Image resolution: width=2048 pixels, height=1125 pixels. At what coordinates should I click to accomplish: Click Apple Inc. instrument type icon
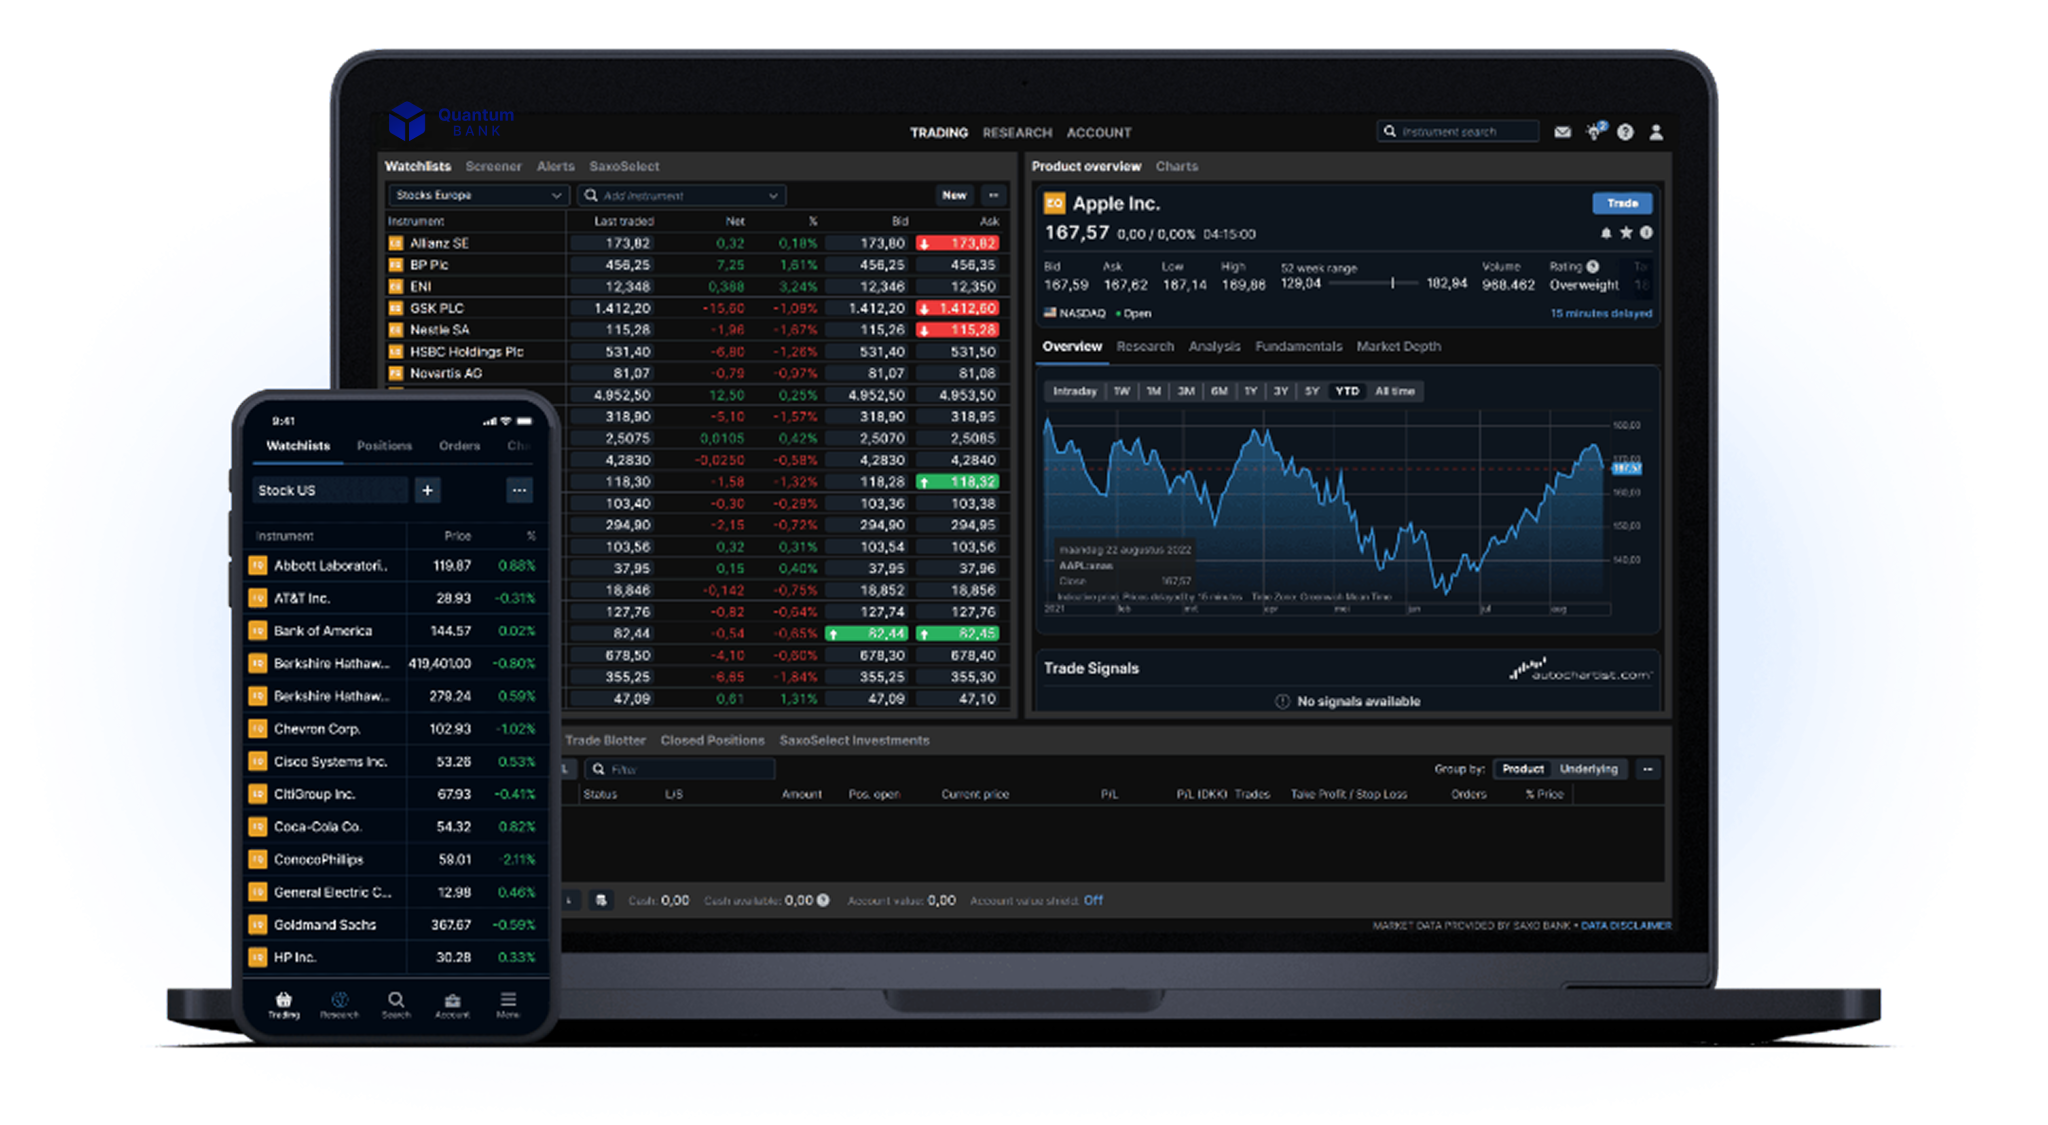[x=1054, y=204]
